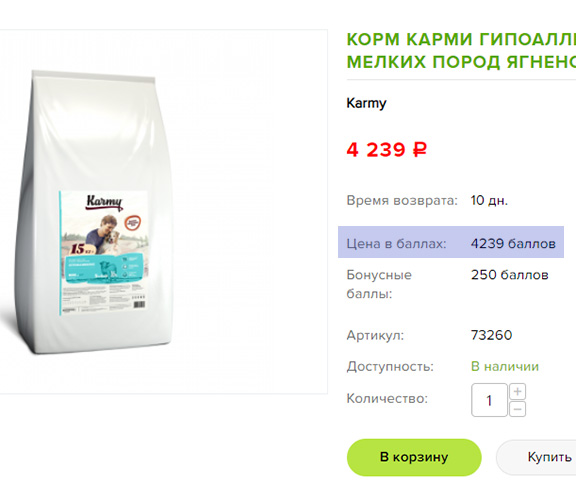This screenshot has width=576, height=500.
Task: Click the Бонусные баллы label
Action: [x=379, y=284]
